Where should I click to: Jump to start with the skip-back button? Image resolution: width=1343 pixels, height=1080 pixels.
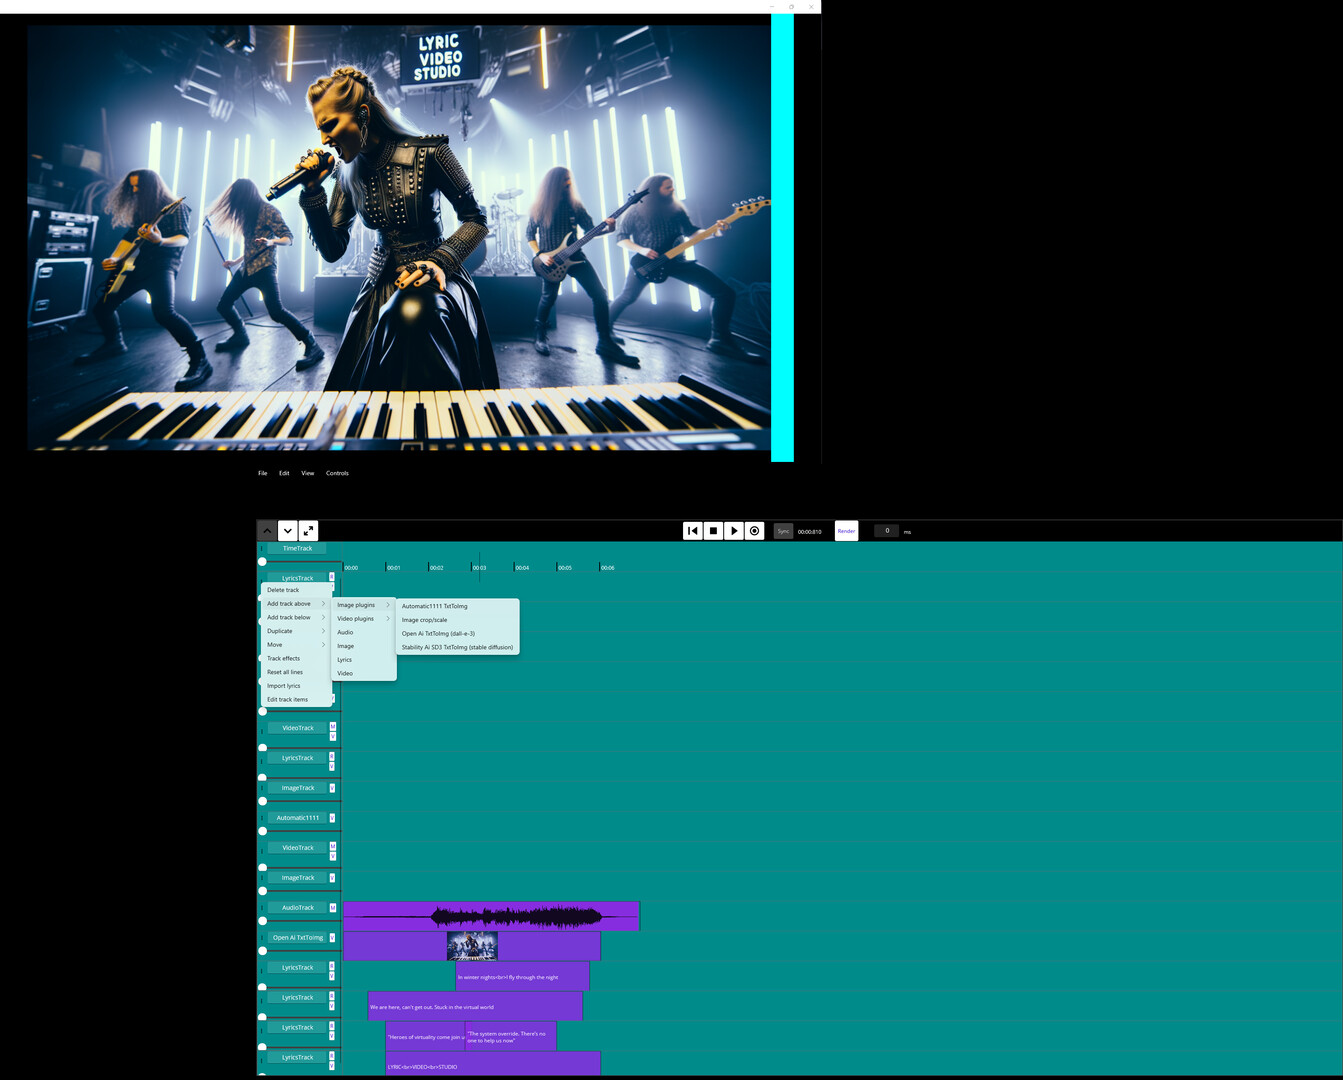(693, 531)
